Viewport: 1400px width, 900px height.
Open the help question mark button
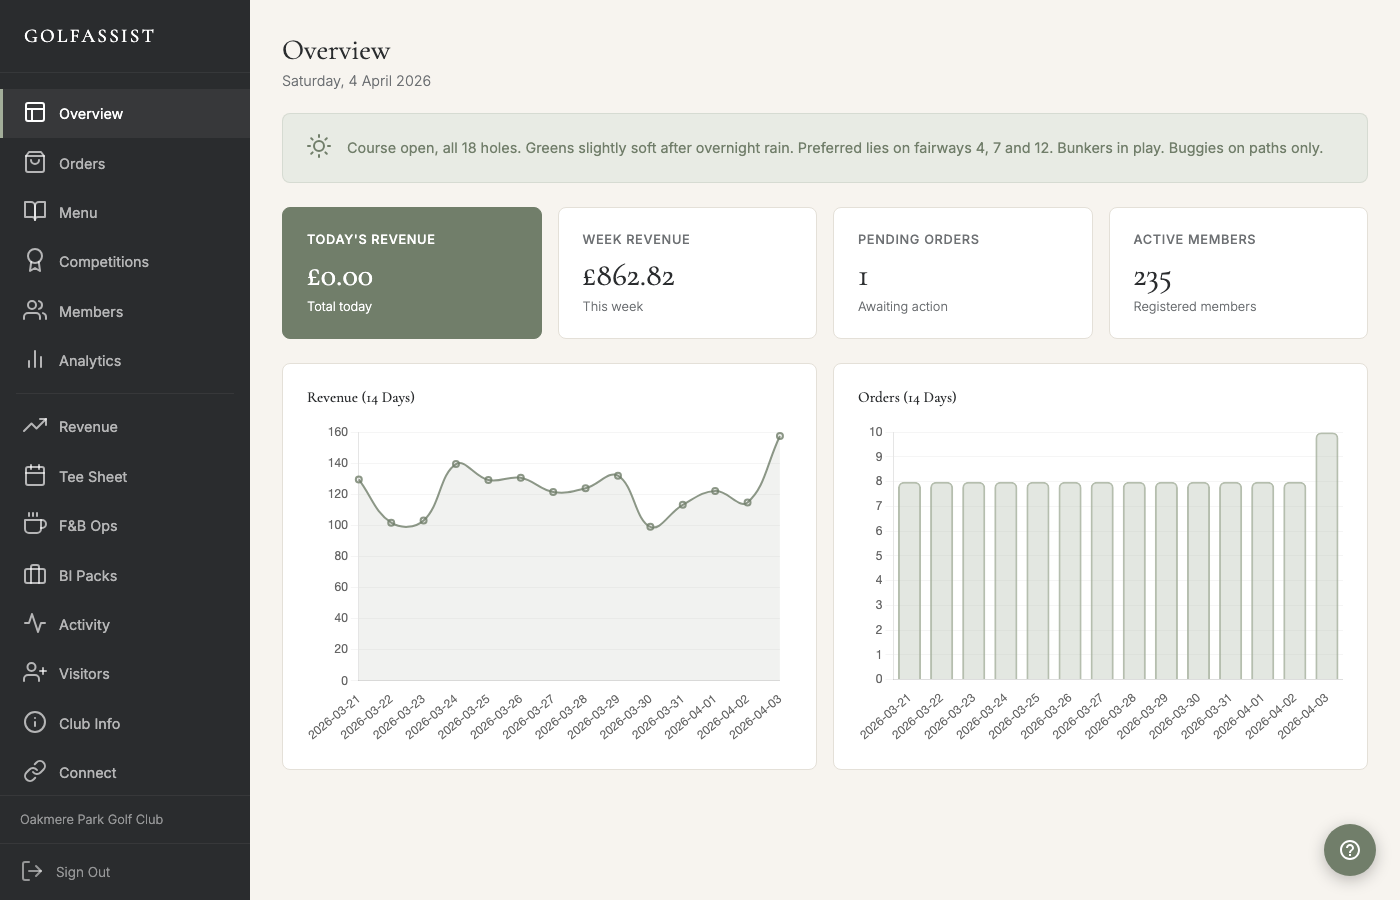click(x=1349, y=850)
